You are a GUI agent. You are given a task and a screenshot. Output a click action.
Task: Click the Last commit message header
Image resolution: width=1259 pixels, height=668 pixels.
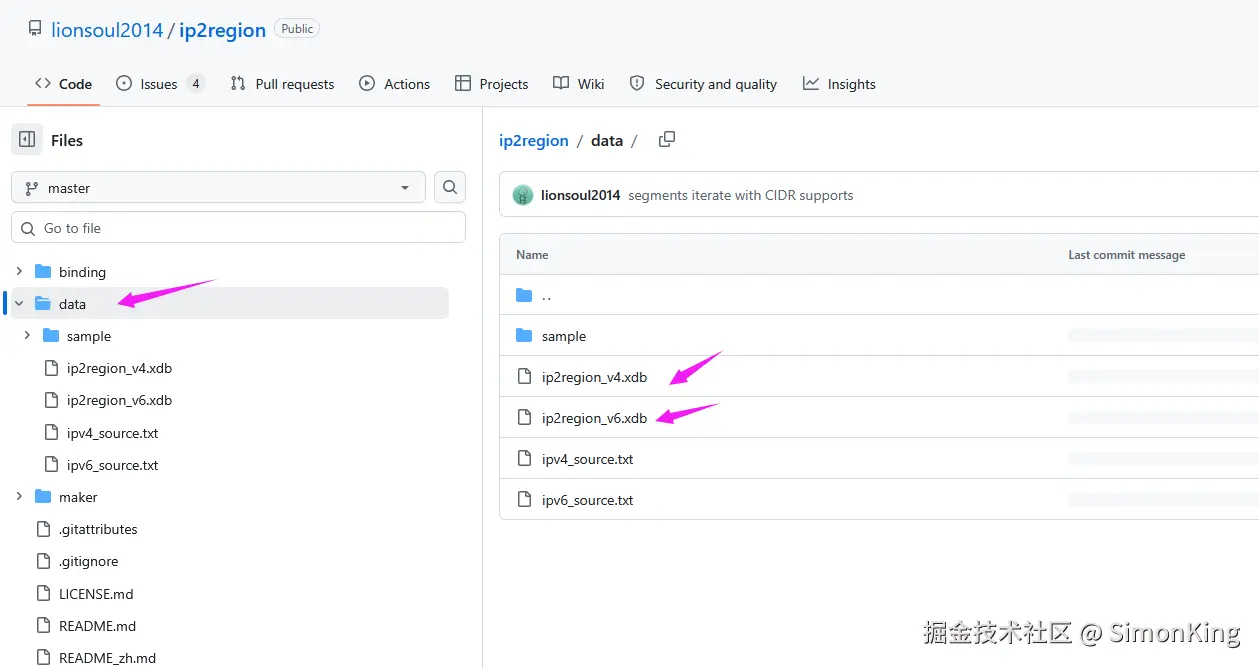coord(1127,255)
